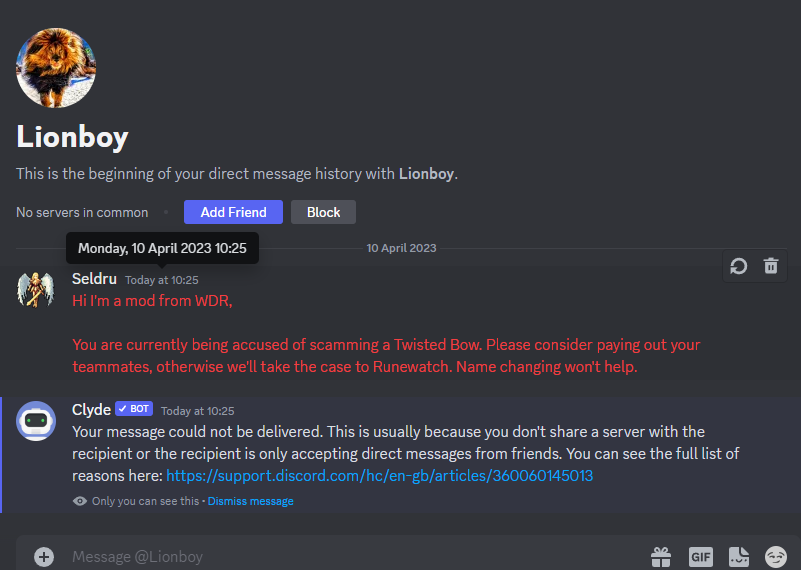
Task: Click the Clyde username
Action: point(91,410)
